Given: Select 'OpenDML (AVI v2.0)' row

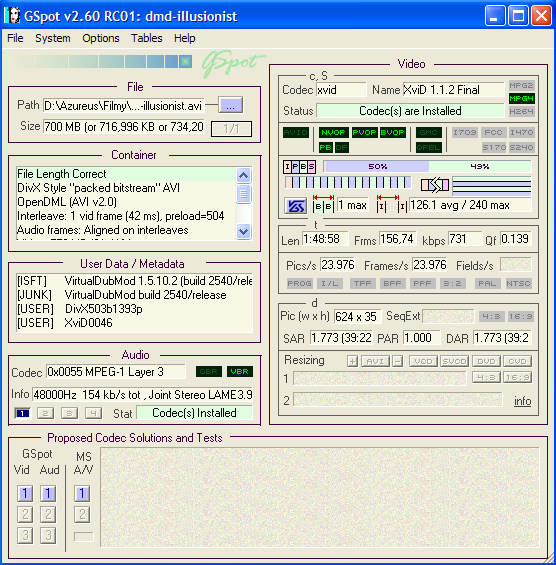Looking at the screenshot, I should point(126,202).
